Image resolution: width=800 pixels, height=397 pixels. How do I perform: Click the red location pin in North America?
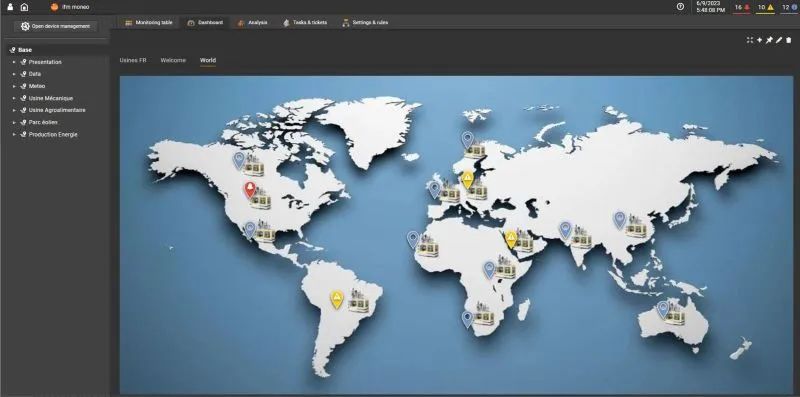pos(249,189)
